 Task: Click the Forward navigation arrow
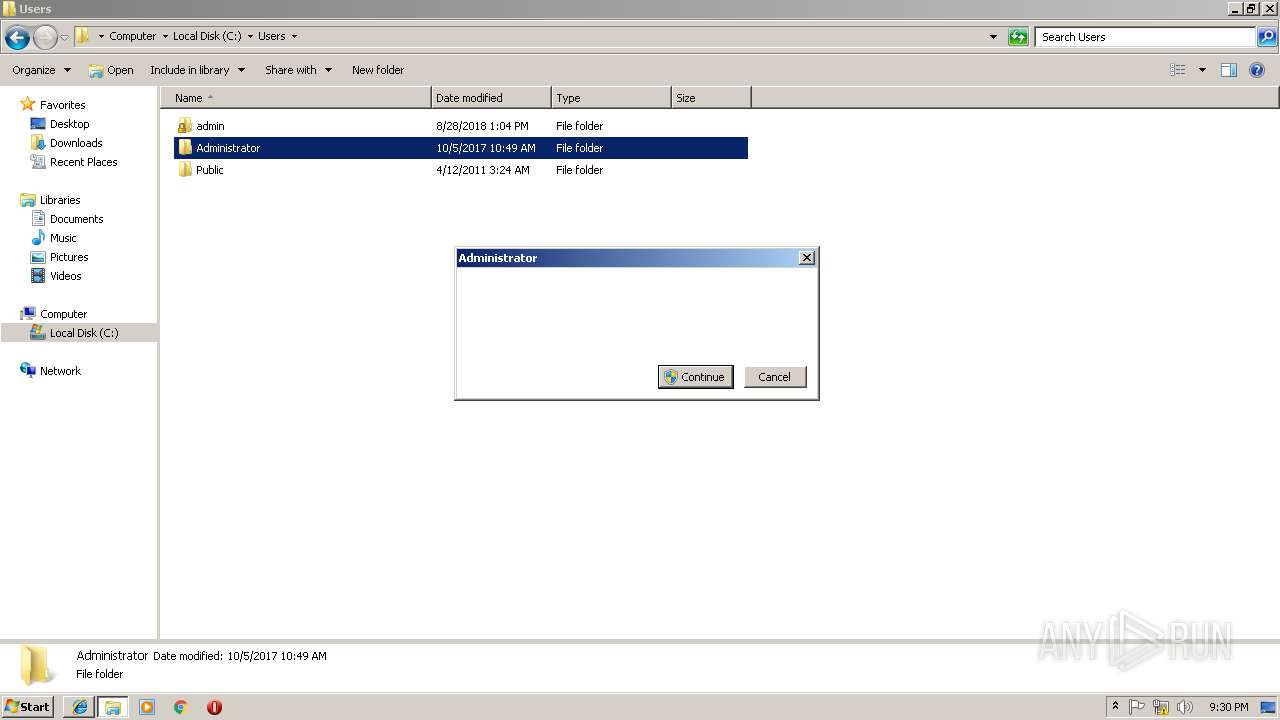45,38
